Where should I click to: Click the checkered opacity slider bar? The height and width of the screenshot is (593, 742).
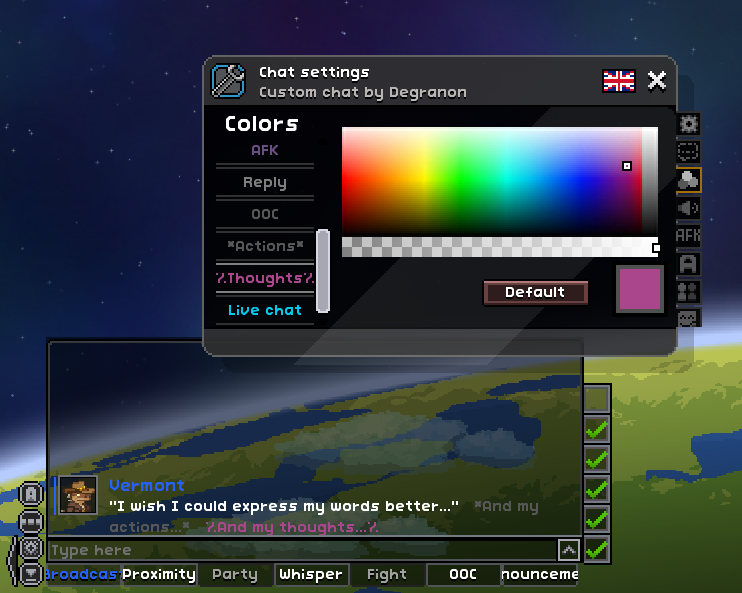(x=500, y=247)
